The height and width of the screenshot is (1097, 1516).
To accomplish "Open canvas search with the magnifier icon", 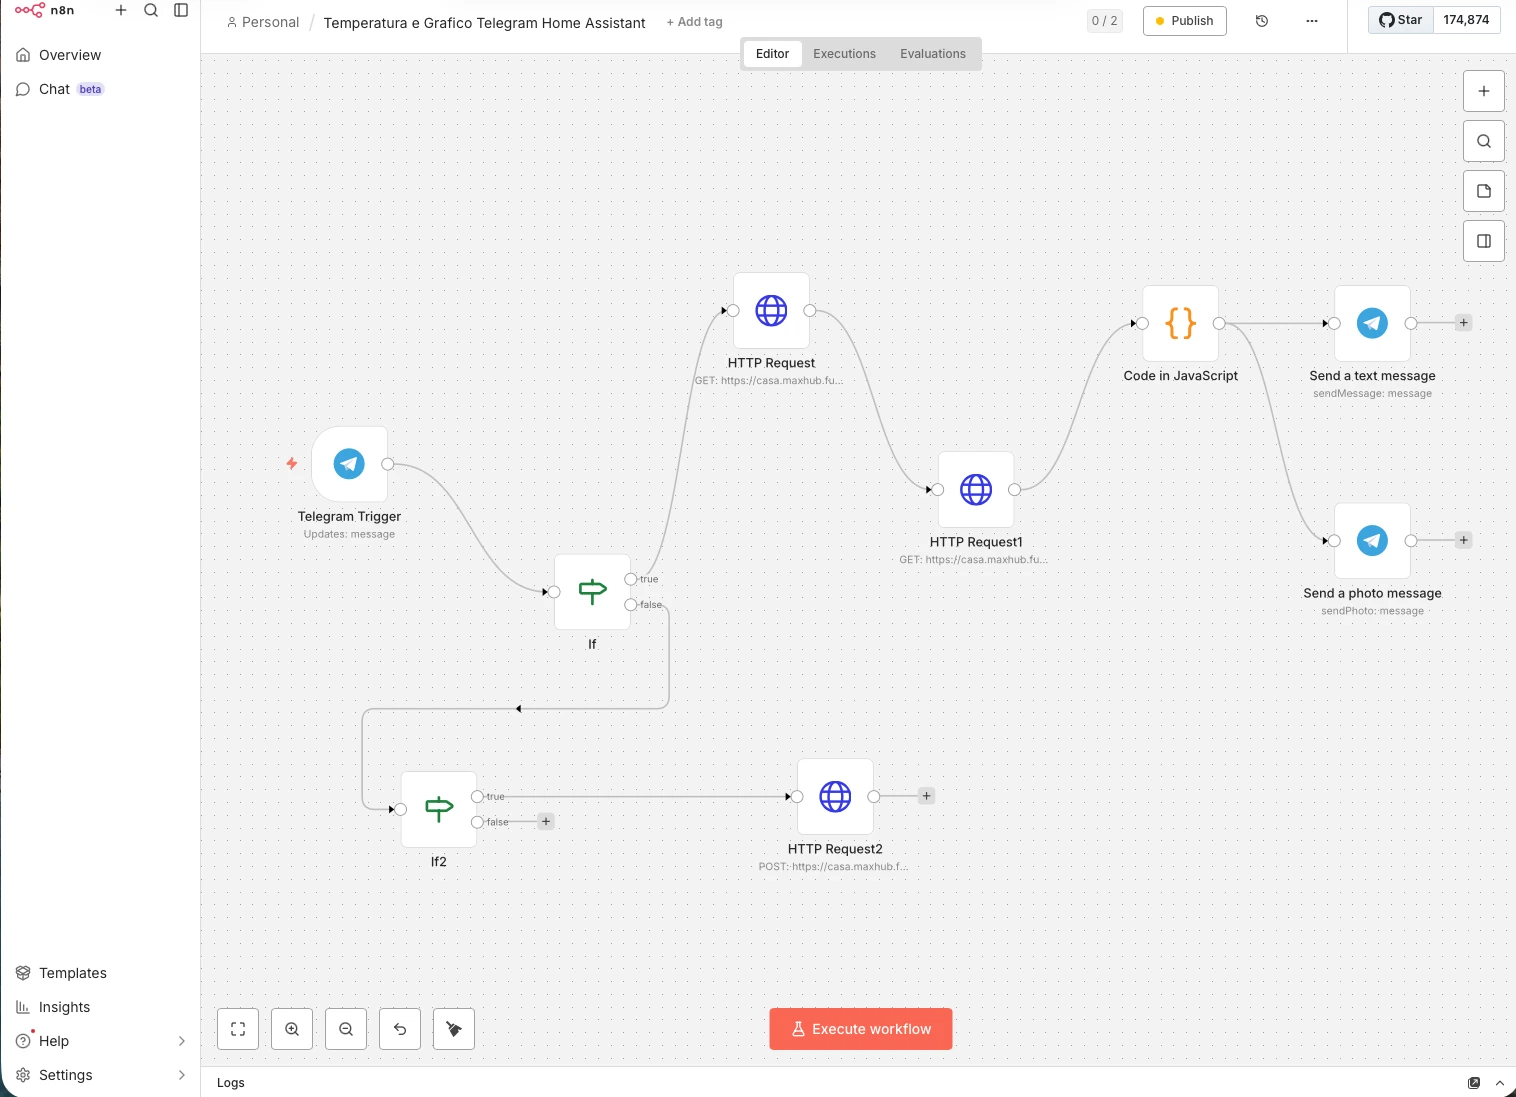I will tap(1483, 140).
